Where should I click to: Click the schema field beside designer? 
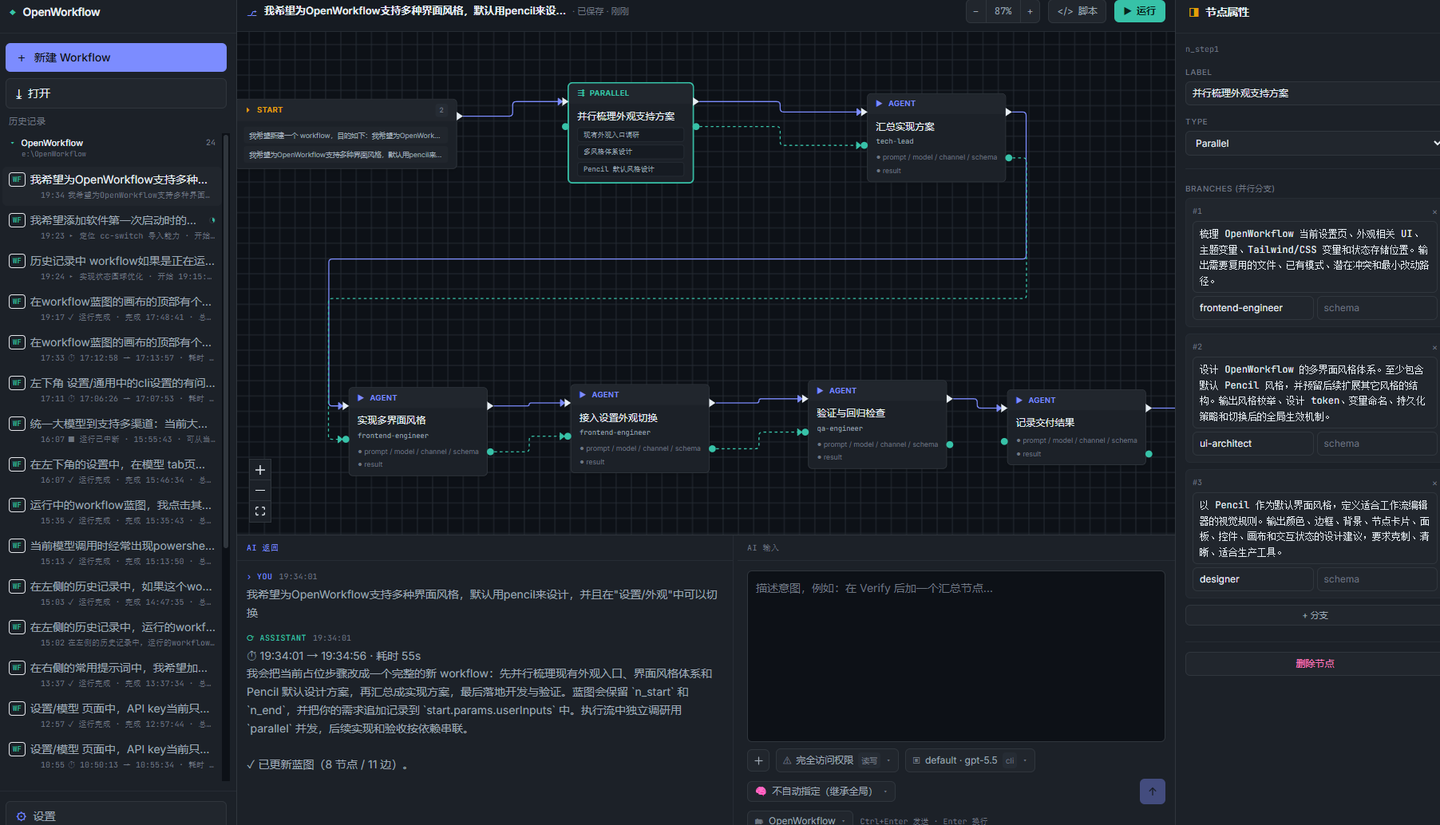point(1377,579)
